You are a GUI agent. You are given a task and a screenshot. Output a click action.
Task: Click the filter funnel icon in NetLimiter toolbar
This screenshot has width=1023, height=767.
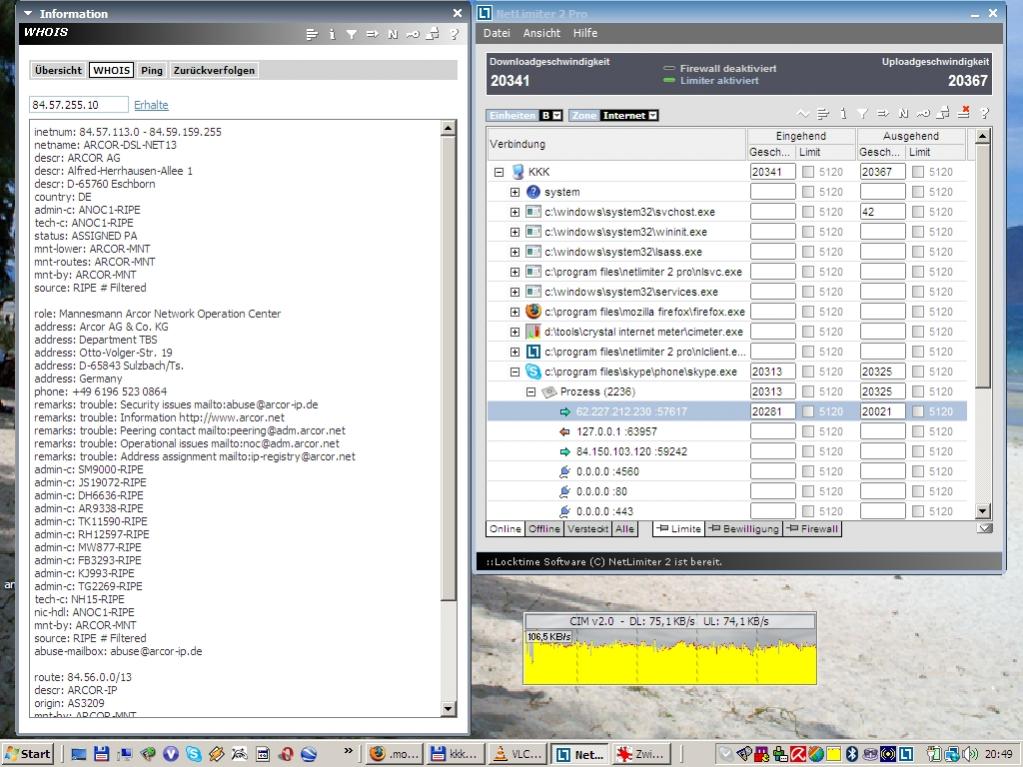pos(863,114)
